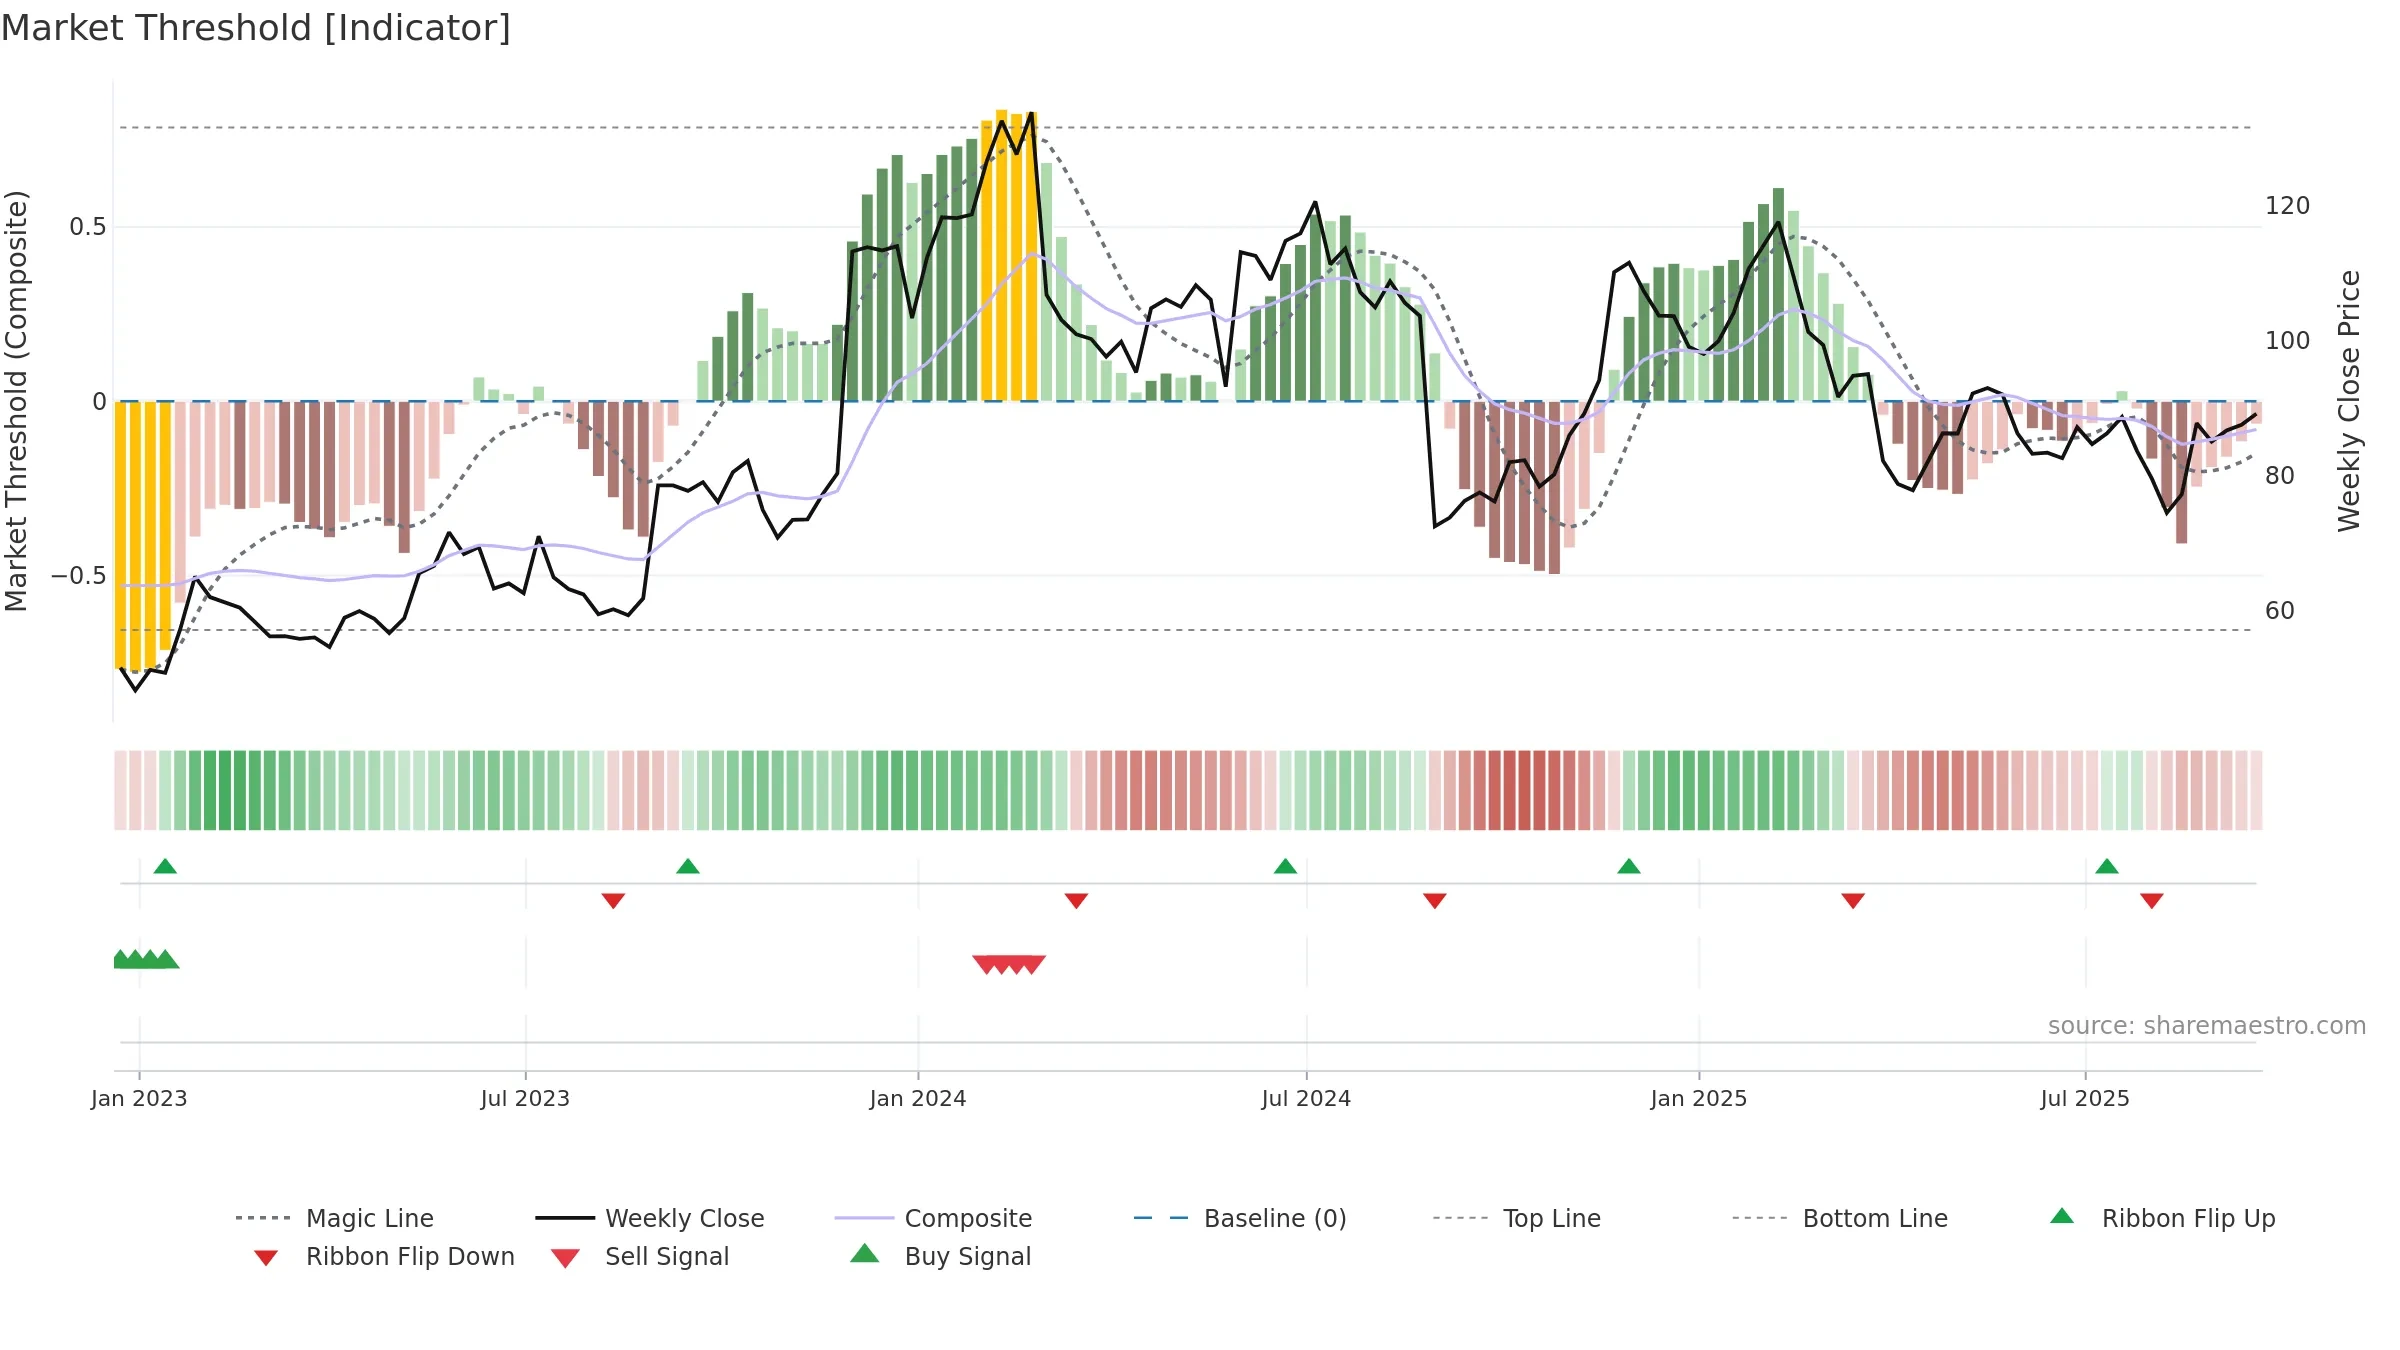
Task: Click the 60 price axis tick
Action: point(2280,611)
